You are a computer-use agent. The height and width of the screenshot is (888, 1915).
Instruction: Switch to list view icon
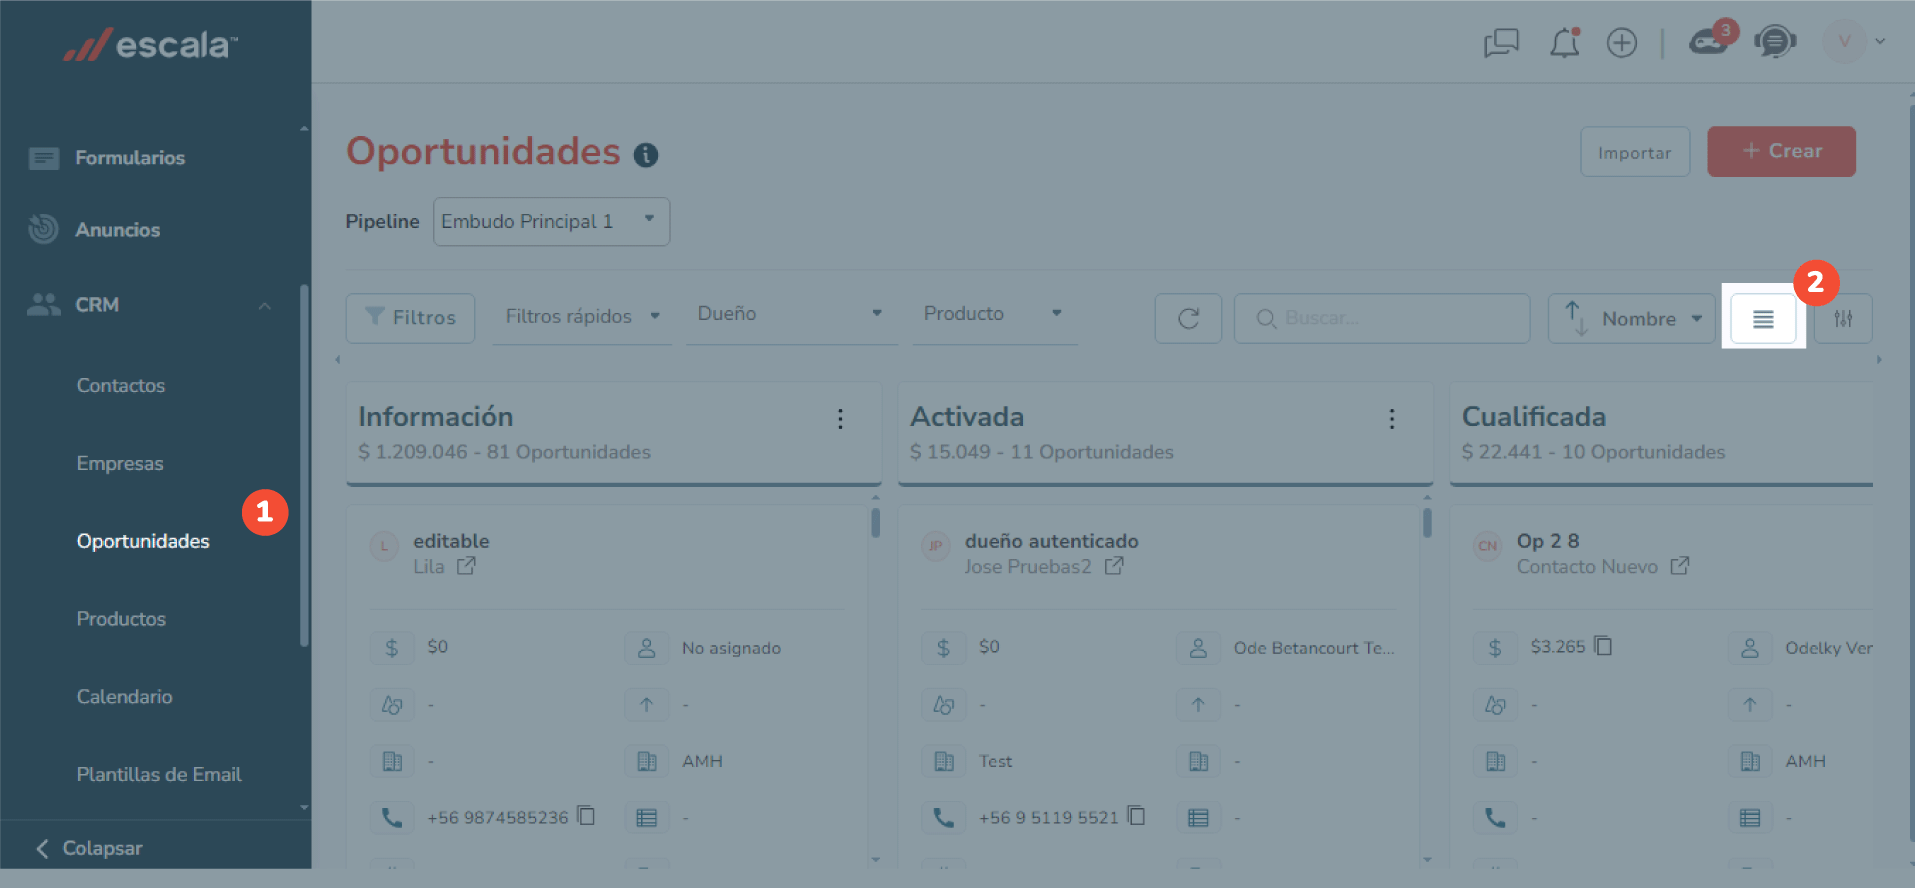pos(1763,319)
